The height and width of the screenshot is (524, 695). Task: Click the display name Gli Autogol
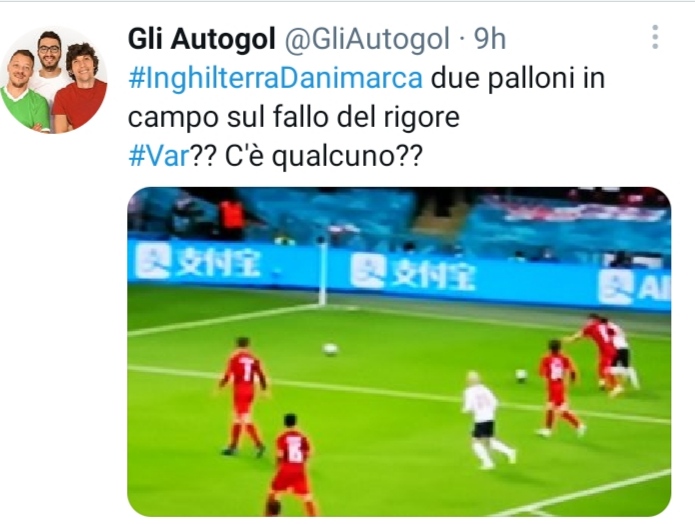202,39
